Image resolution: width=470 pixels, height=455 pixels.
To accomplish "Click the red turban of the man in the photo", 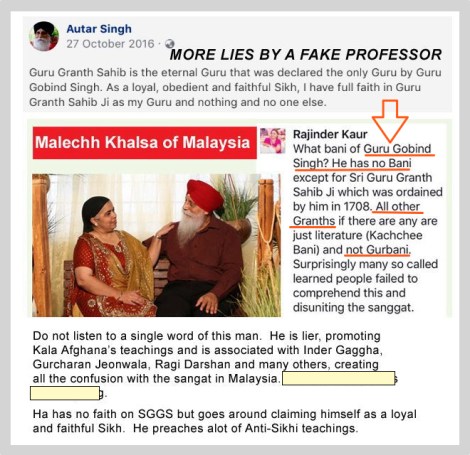I will click(204, 194).
